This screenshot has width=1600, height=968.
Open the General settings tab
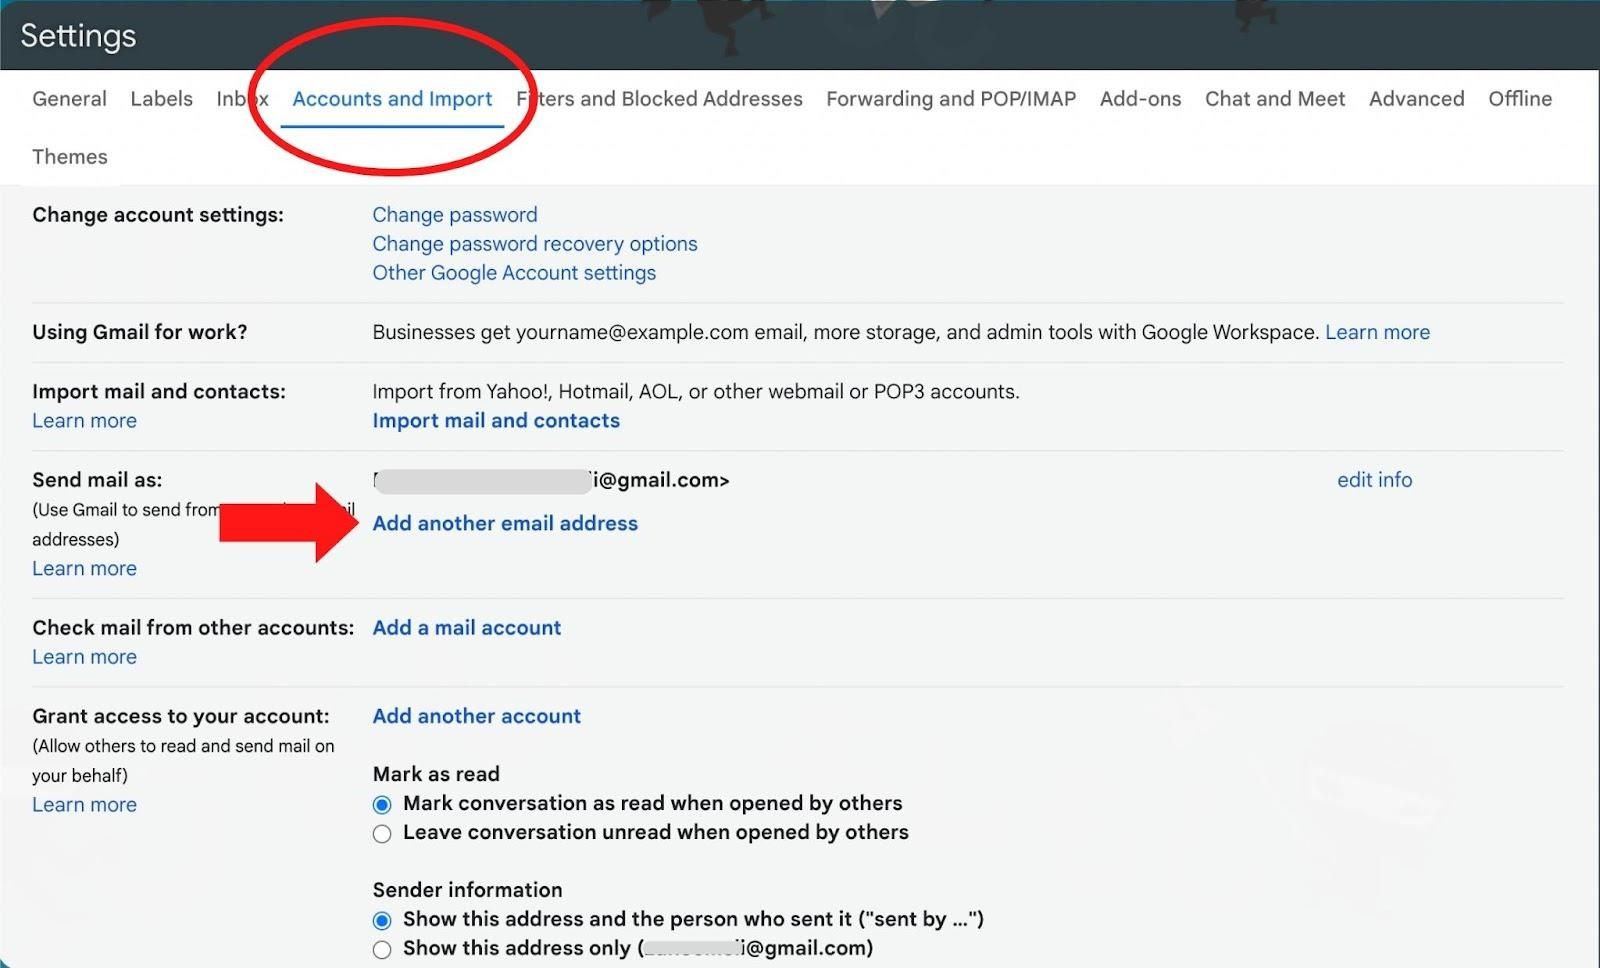click(69, 99)
